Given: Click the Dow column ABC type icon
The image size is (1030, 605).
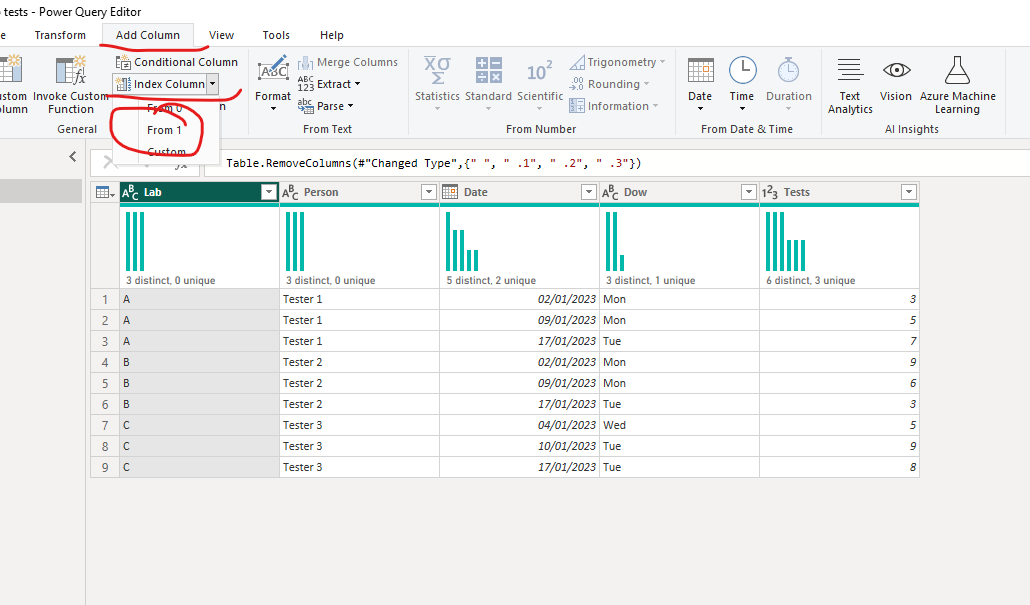Looking at the screenshot, I should tap(610, 192).
